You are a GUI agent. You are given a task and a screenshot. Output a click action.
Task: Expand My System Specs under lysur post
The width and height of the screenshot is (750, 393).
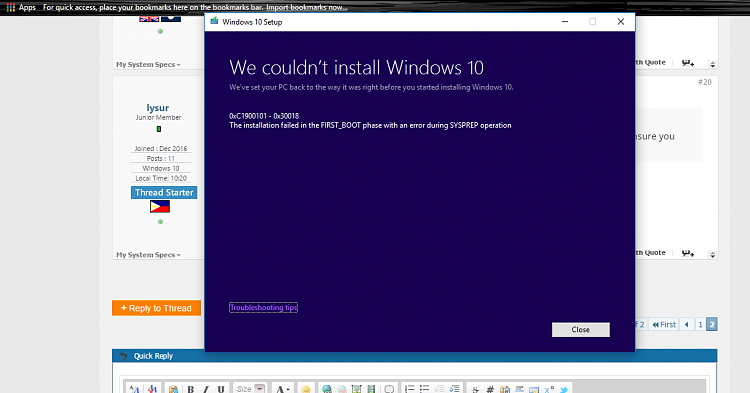tap(148, 255)
